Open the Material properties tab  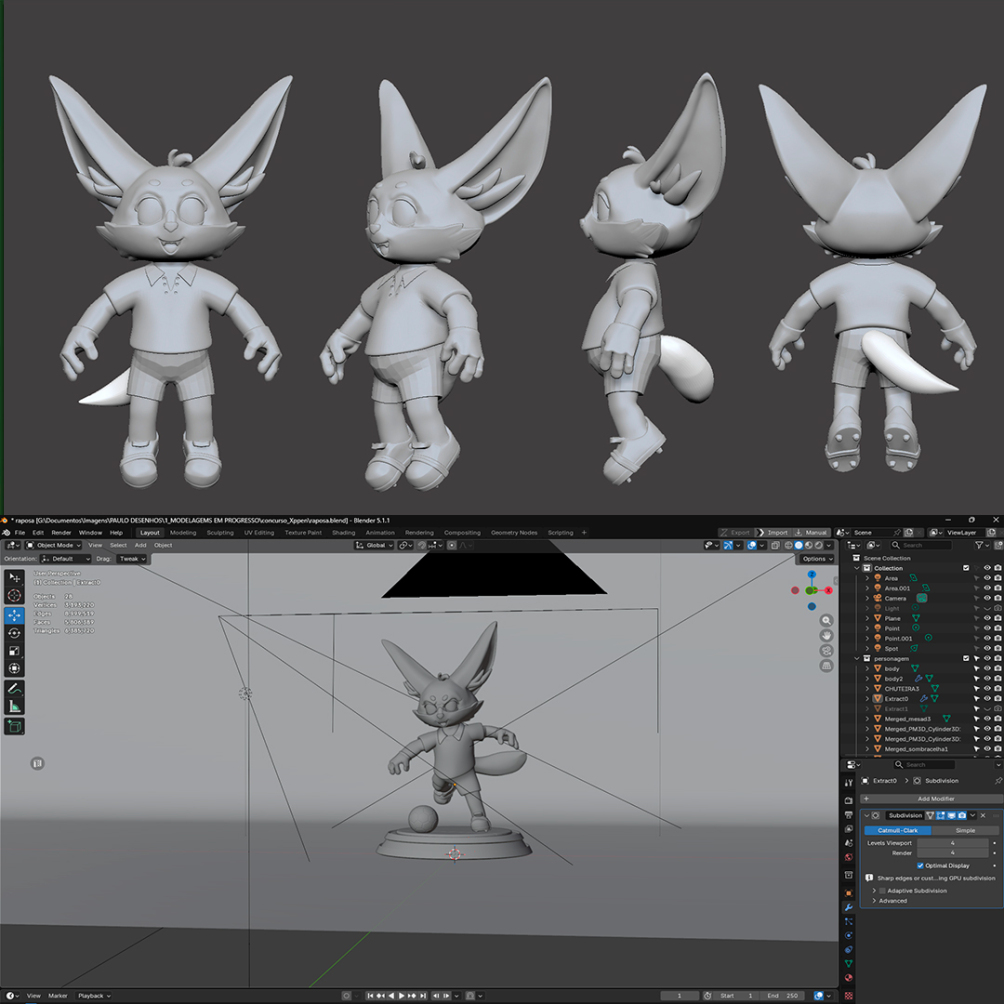(848, 978)
